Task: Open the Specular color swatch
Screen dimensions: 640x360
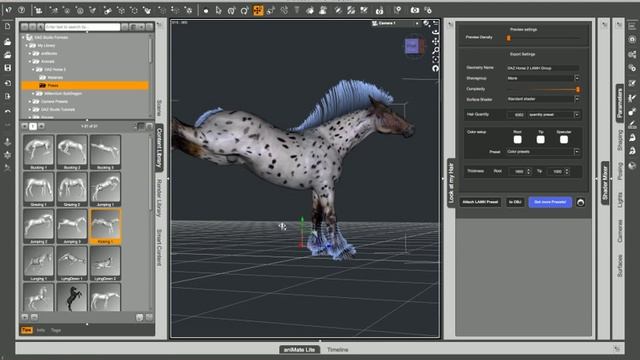Action: (564, 140)
